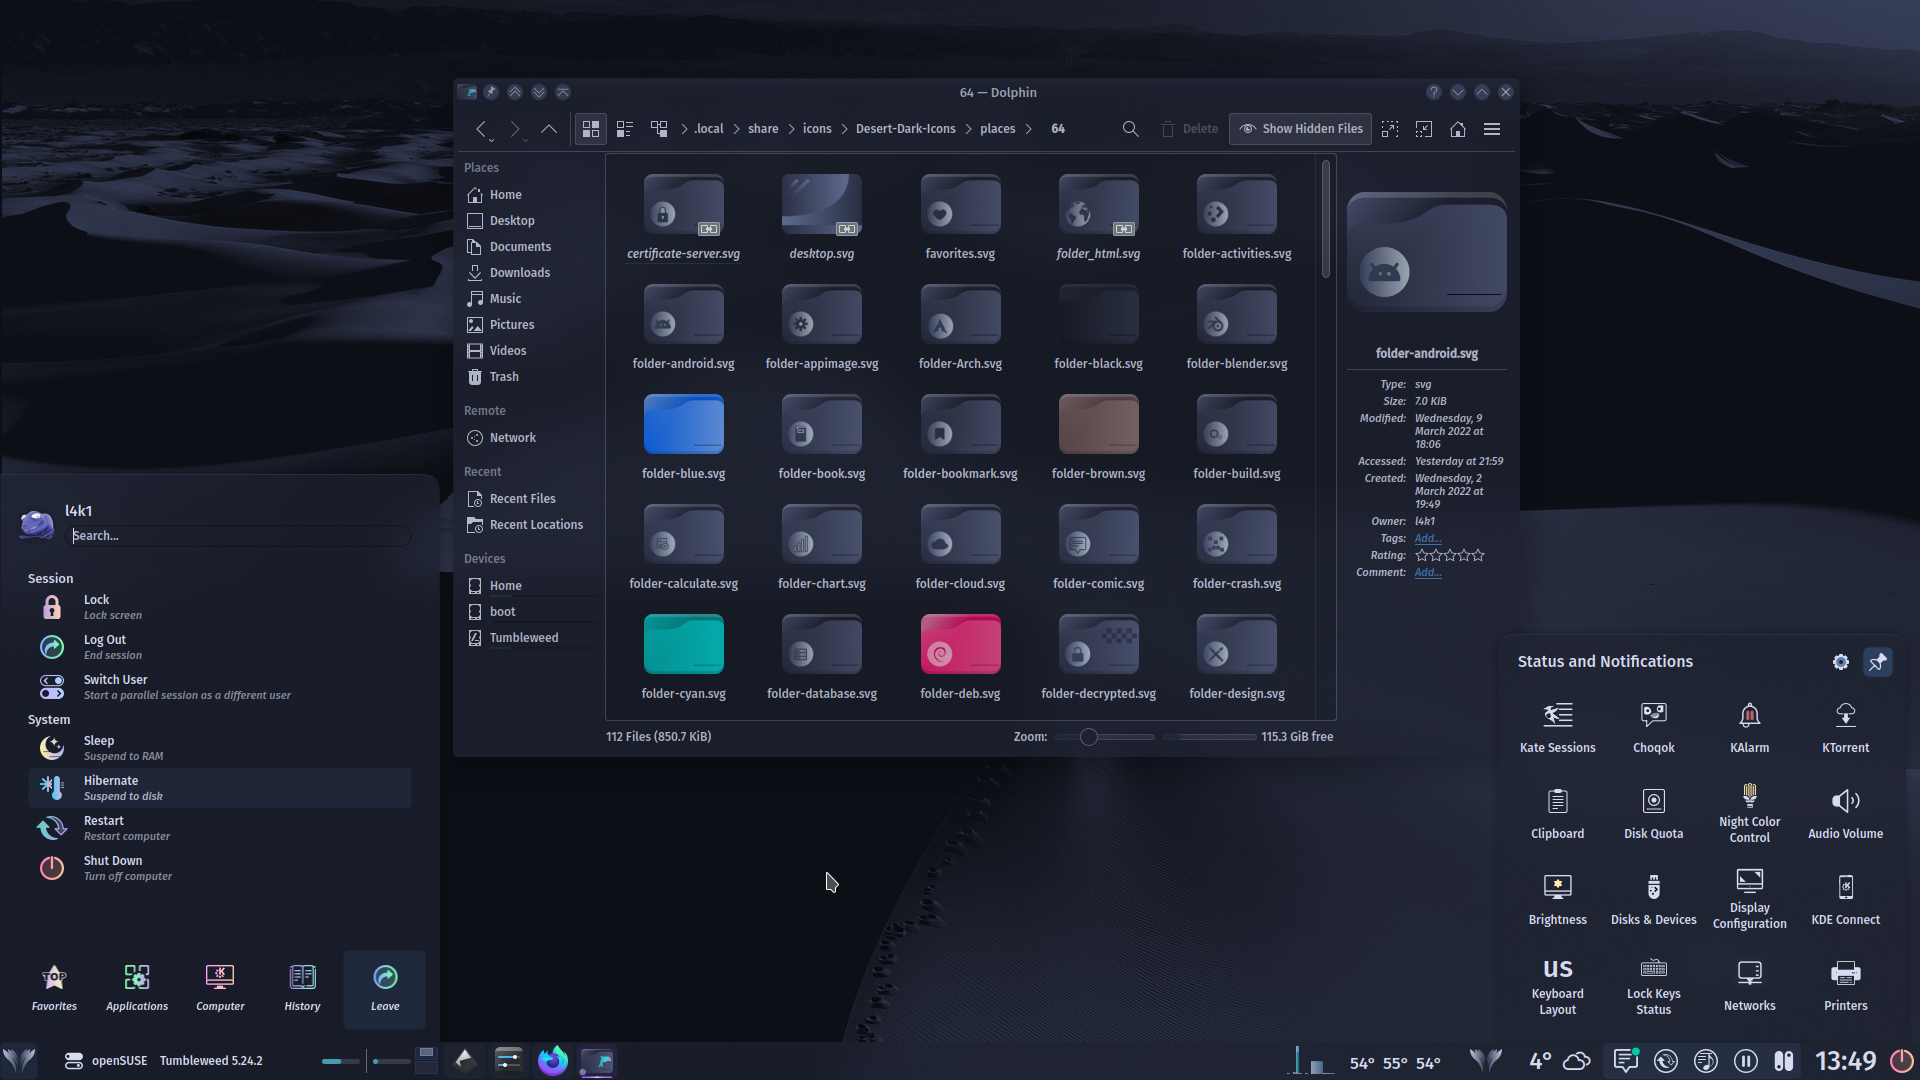Viewport: 1920px width, 1080px height.
Task: Switch to Applications tab in launcher
Action: tap(137, 989)
